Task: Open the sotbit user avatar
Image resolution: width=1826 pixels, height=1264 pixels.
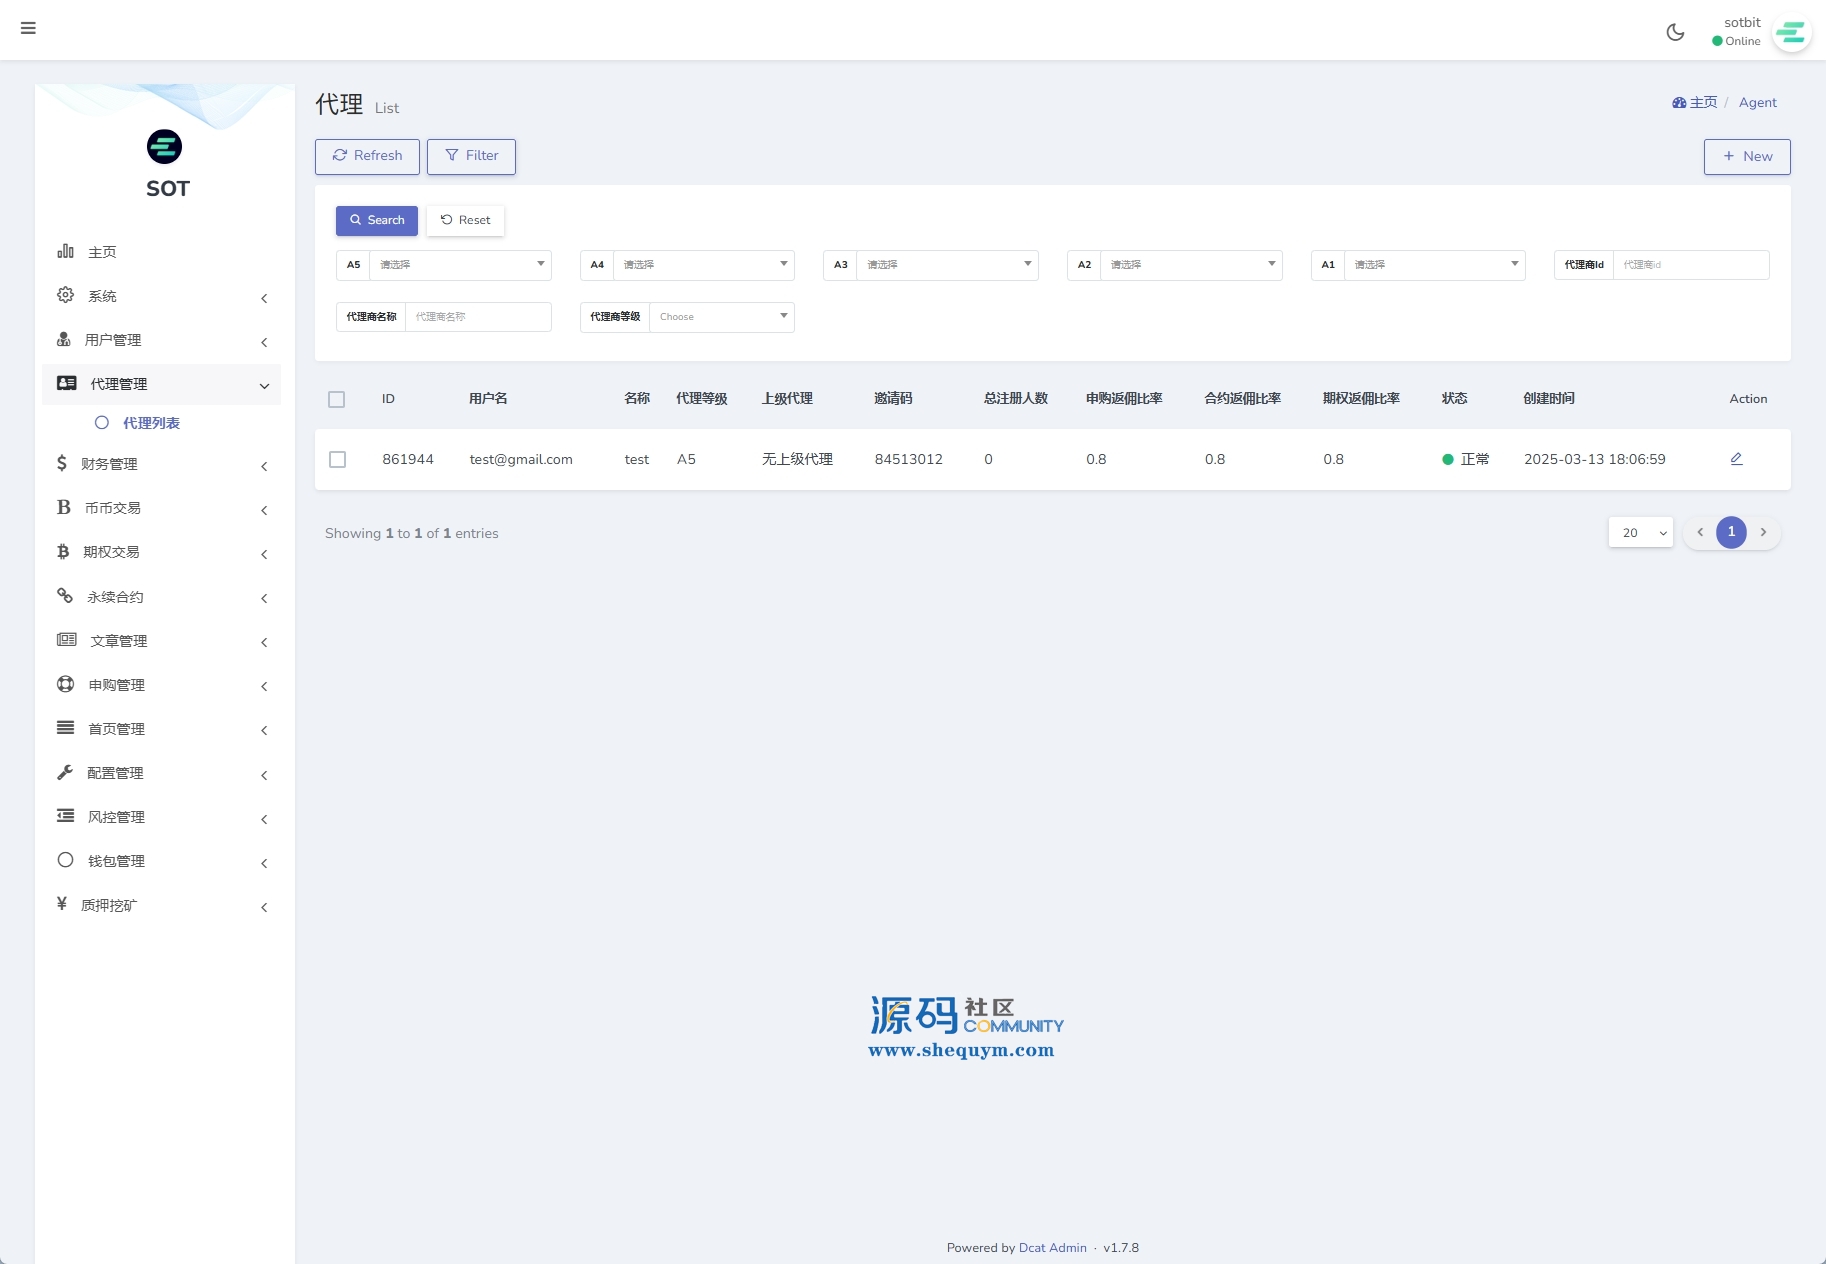Action: 1790,33
